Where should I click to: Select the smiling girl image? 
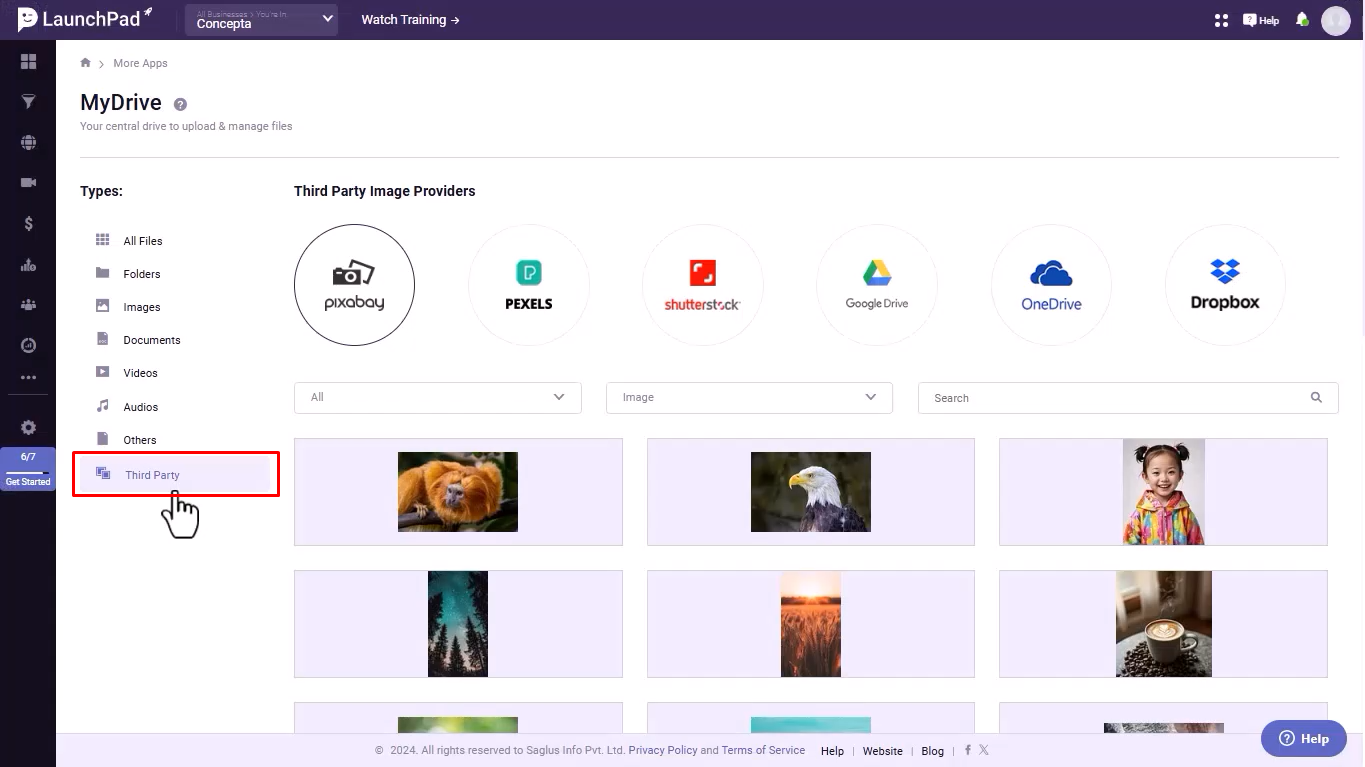tap(1163, 492)
